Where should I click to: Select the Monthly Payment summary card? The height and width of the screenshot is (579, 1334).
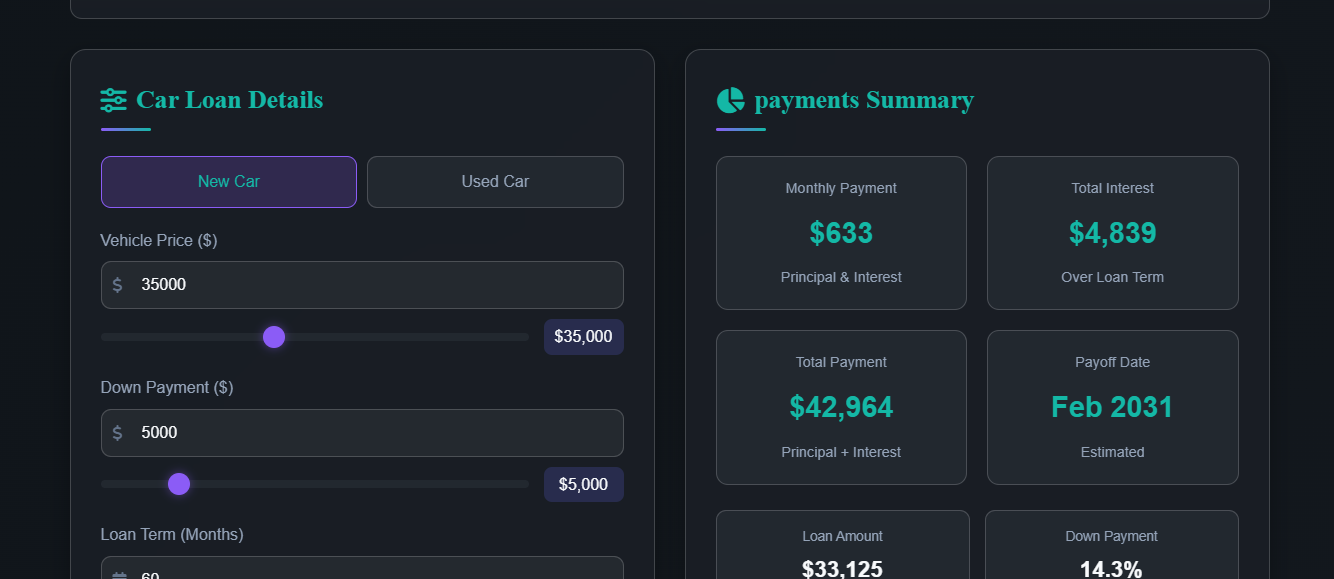click(x=841, y=232)
